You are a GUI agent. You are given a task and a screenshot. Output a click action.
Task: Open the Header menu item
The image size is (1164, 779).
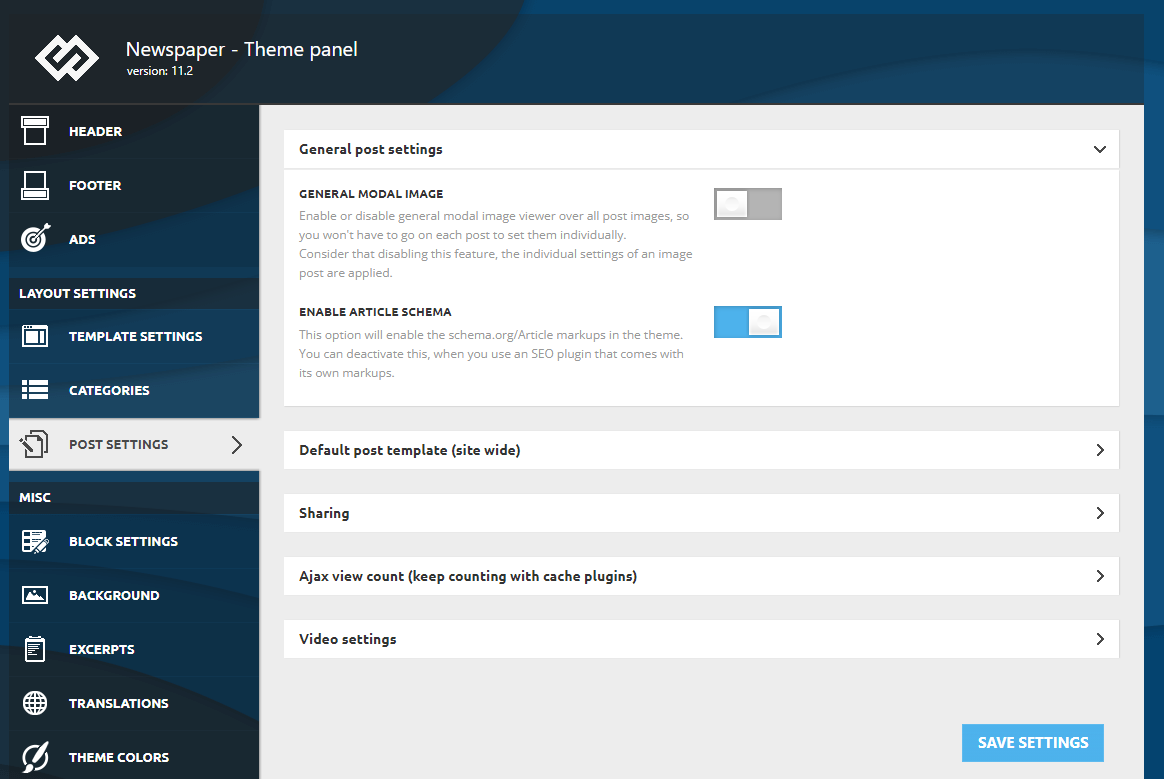[134, 131]
